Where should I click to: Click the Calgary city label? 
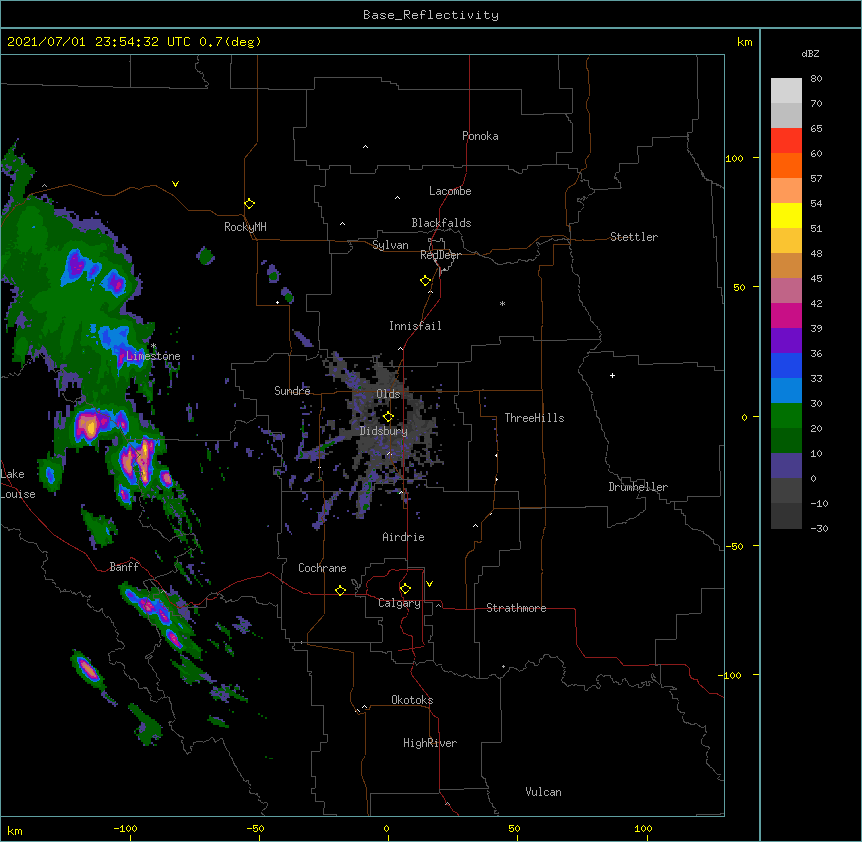click(x=399, y=603)
